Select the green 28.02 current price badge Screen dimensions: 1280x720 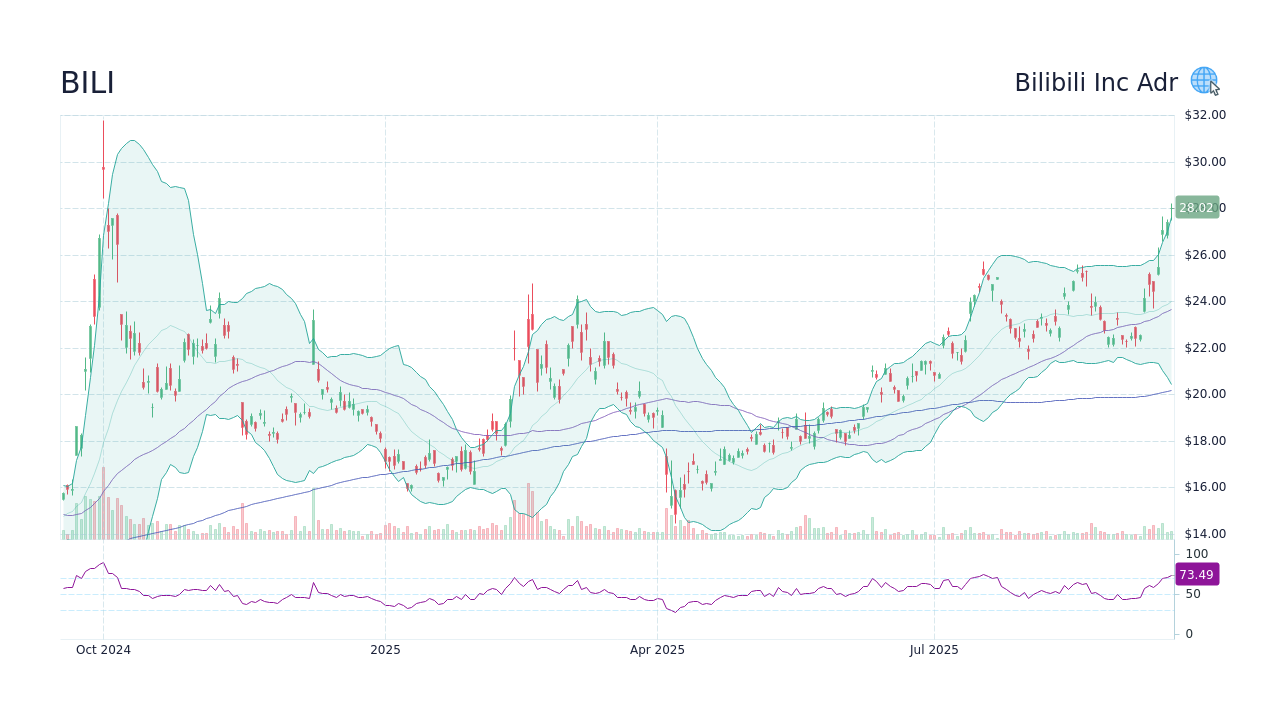(x=1196, y=208)
